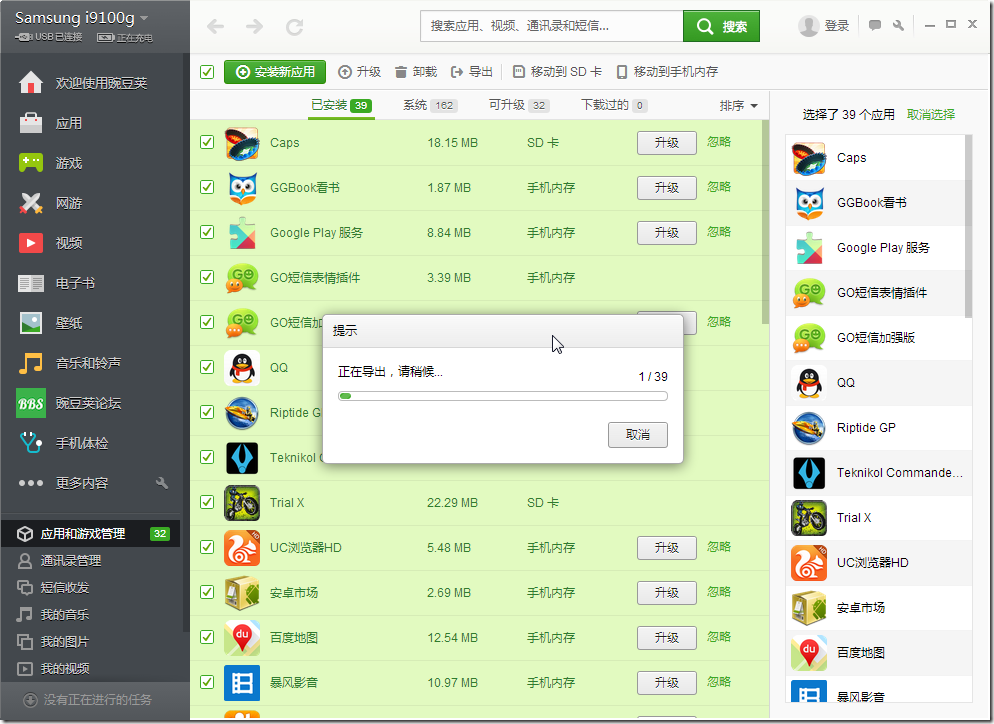Click the 取消选择 link
This screenshot has width=994, height=724.
930,114
